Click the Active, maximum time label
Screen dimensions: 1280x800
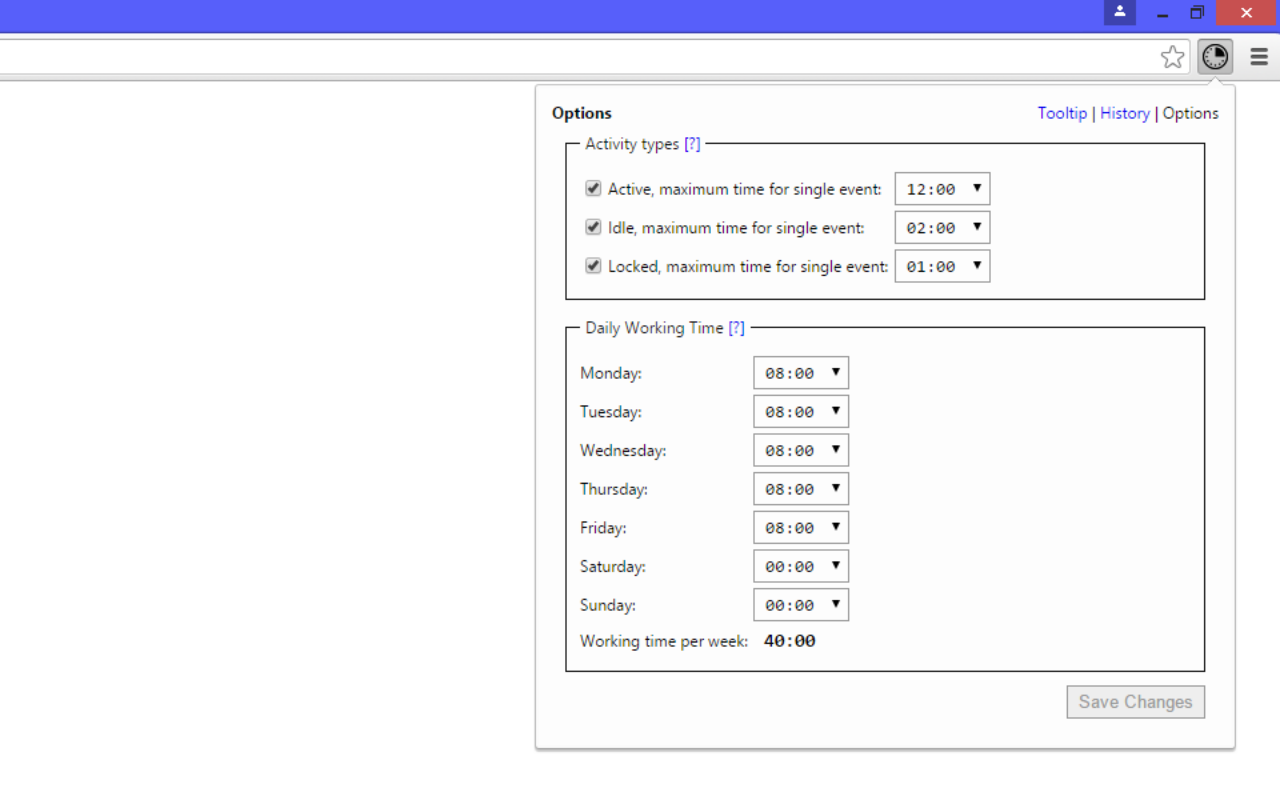point(745,189)
